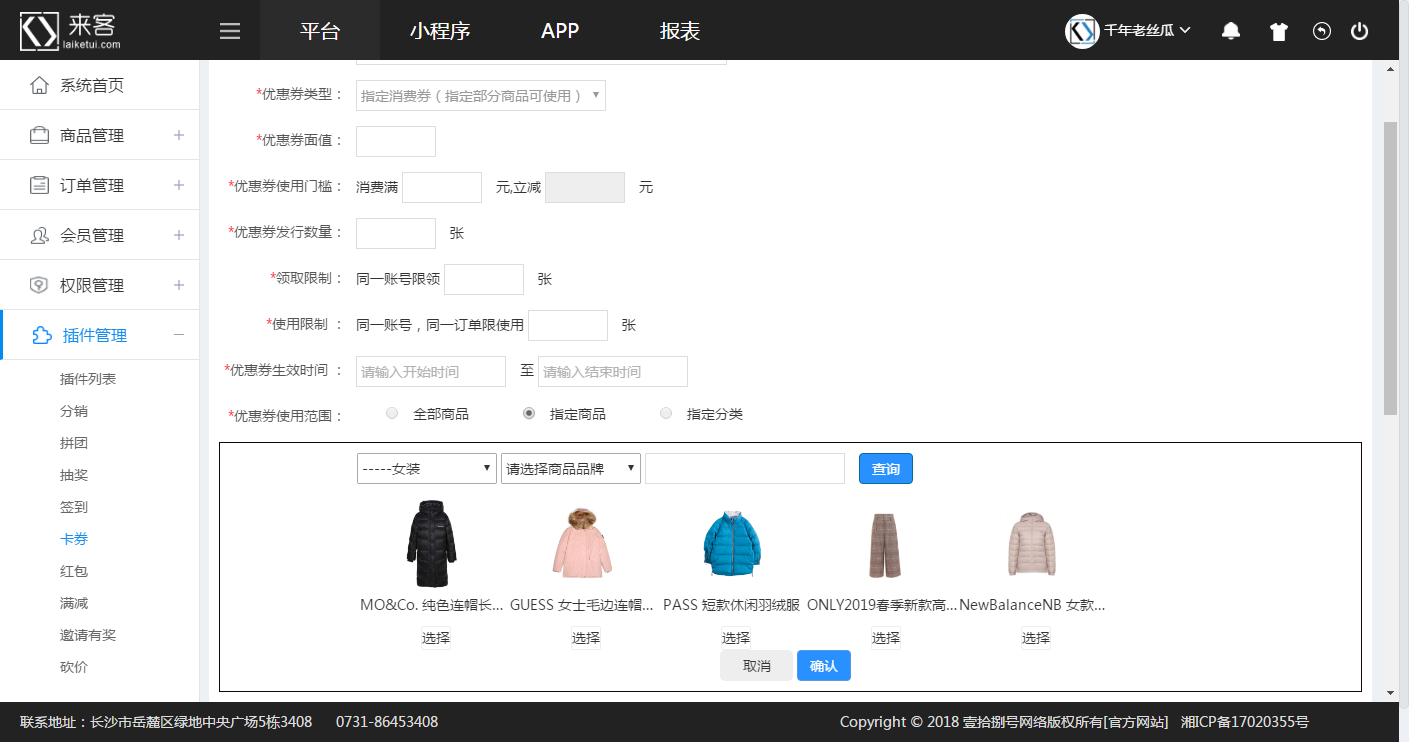The image size is (1409, 742).
Task: Focus the 请输入开始时间 date field
Action: click(x=431, y=371)
